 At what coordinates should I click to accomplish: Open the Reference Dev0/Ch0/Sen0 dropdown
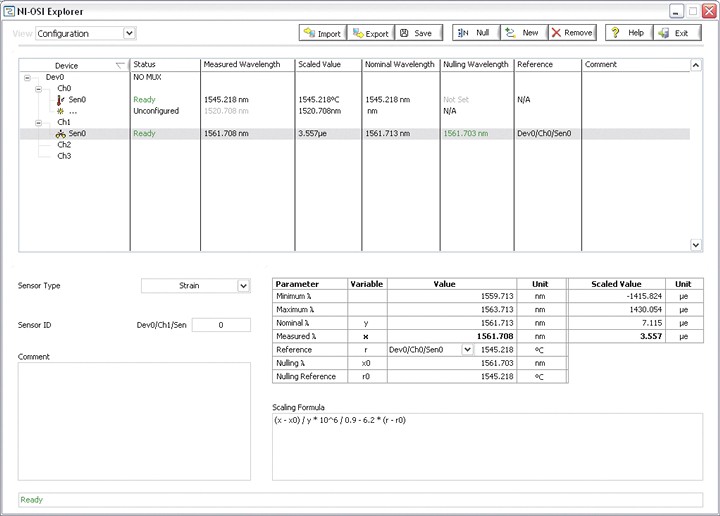point(467,350)
